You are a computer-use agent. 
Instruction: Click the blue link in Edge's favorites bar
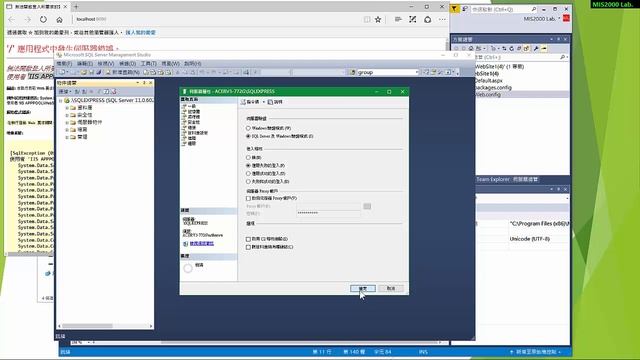click(x=140, y=32)
